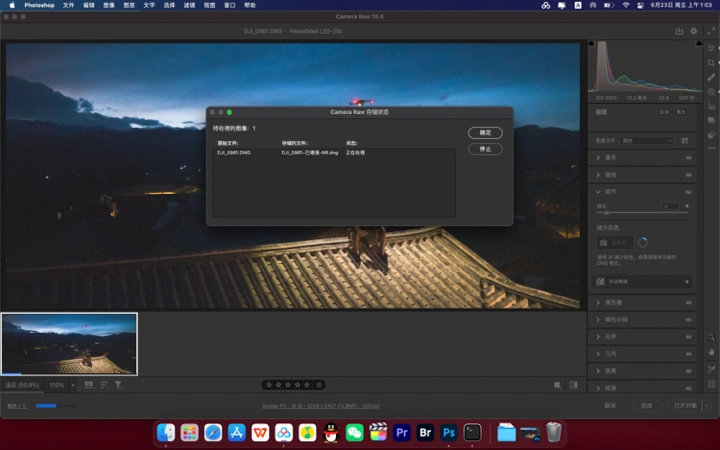The width and height of the screenshot is (720, 450).
Task: Open Premiere Pro from the Dock
Action: pos(402,432)
